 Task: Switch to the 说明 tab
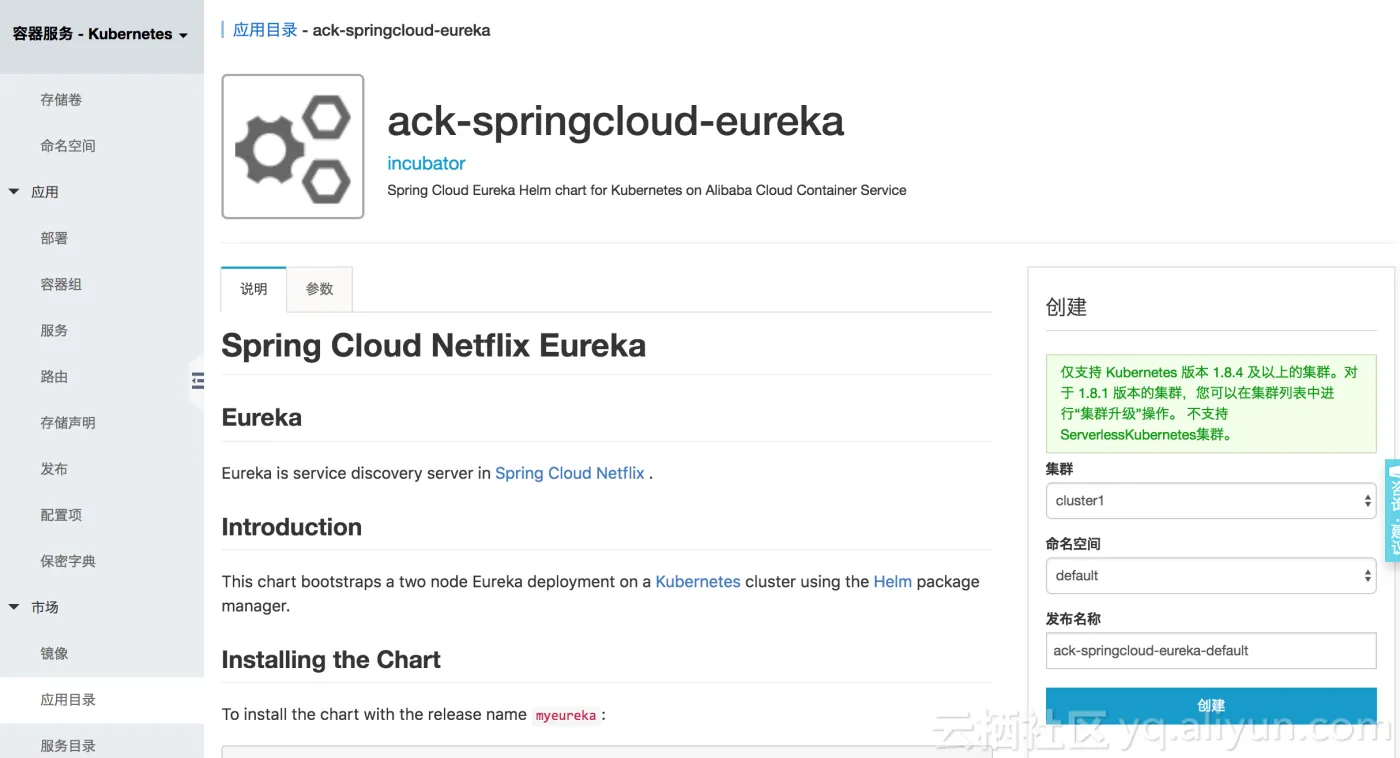(x=254, y=289)
